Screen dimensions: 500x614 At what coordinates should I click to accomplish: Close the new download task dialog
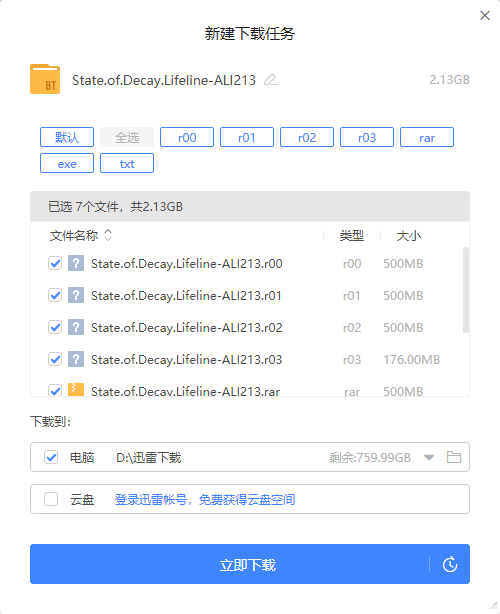(485, 15)
